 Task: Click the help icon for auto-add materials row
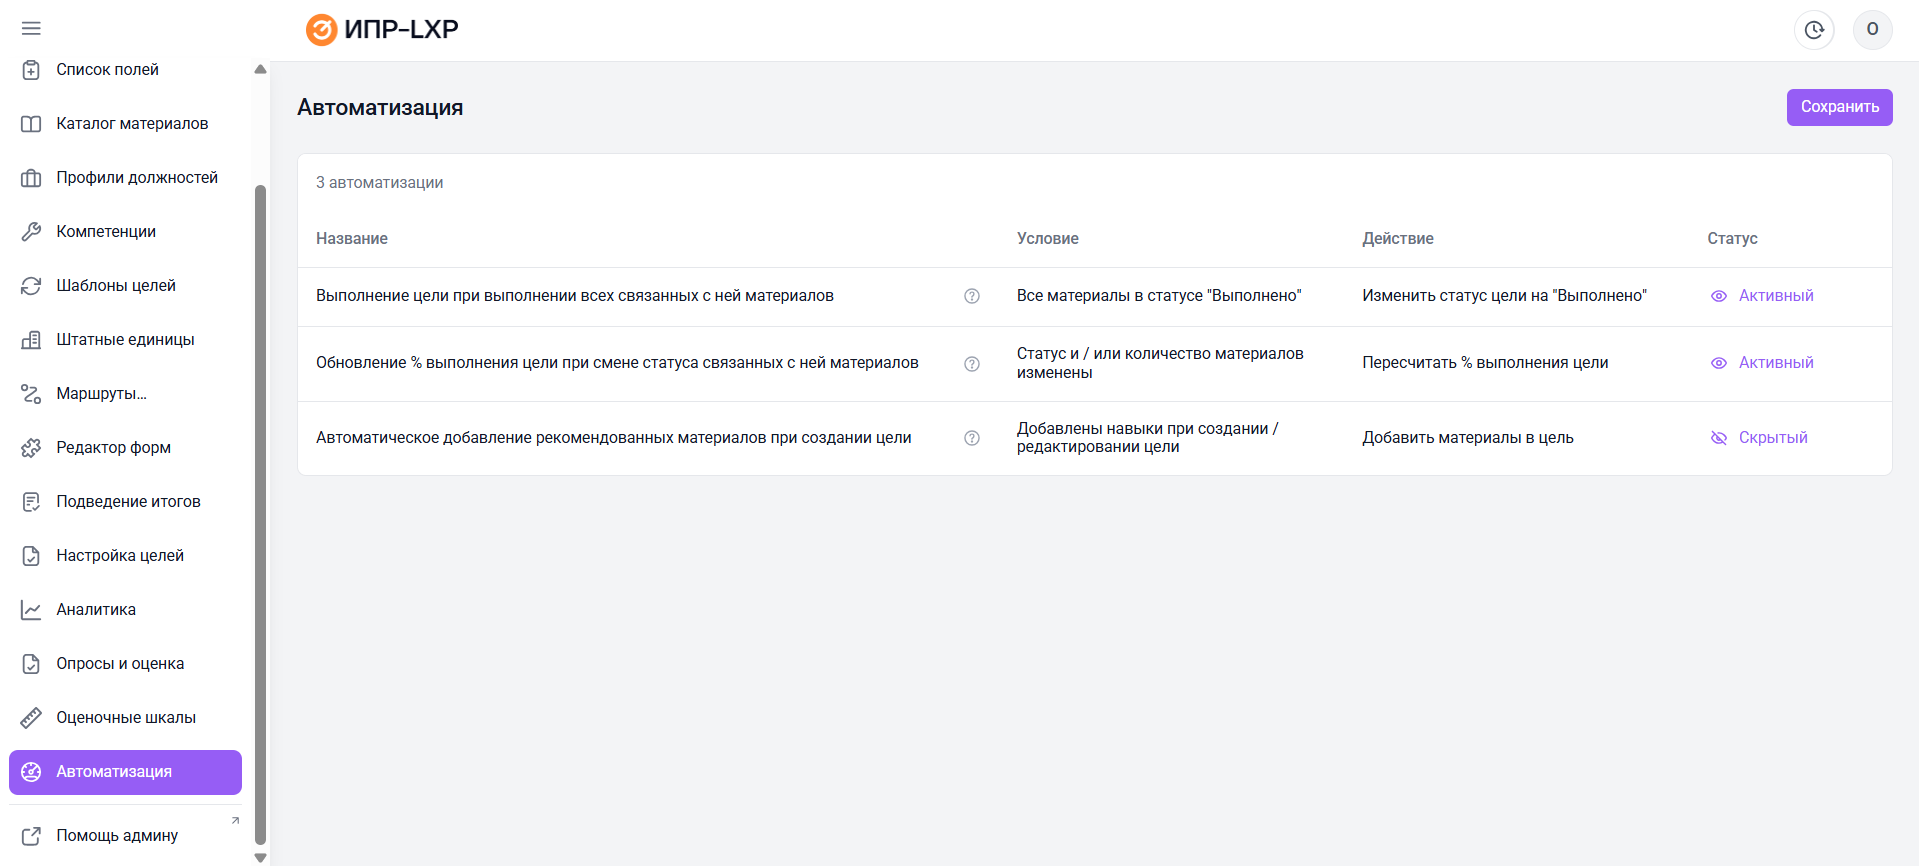tap(971, 438)
